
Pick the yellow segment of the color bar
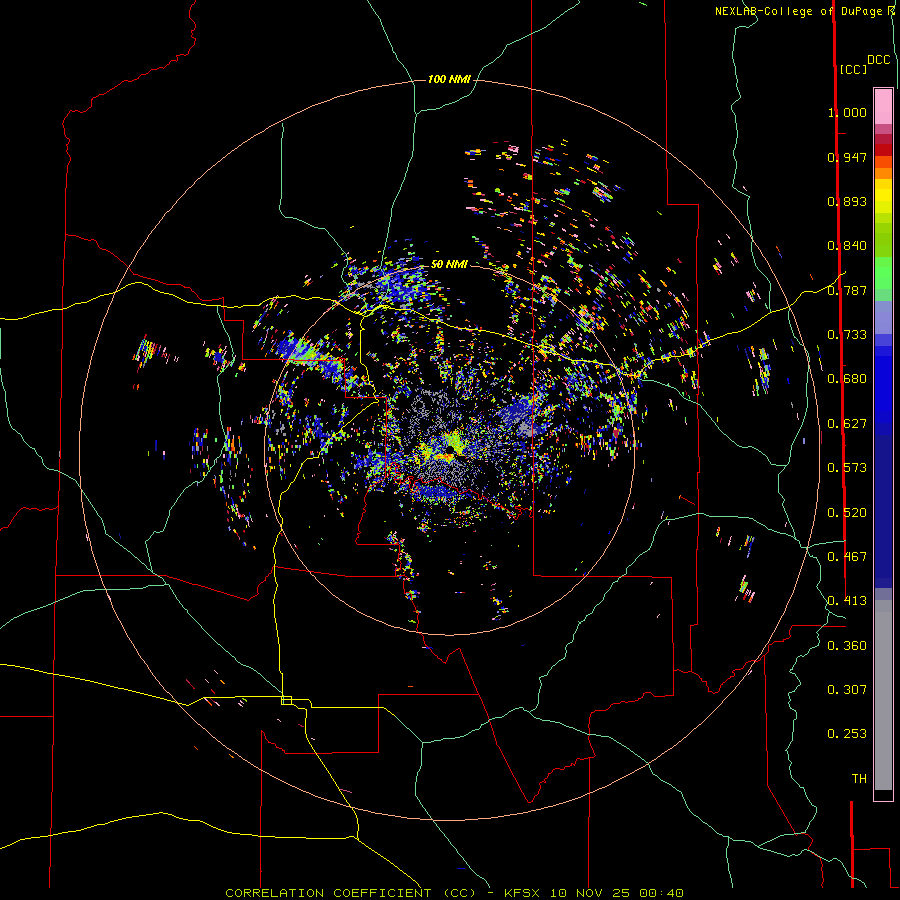point(883,196)
